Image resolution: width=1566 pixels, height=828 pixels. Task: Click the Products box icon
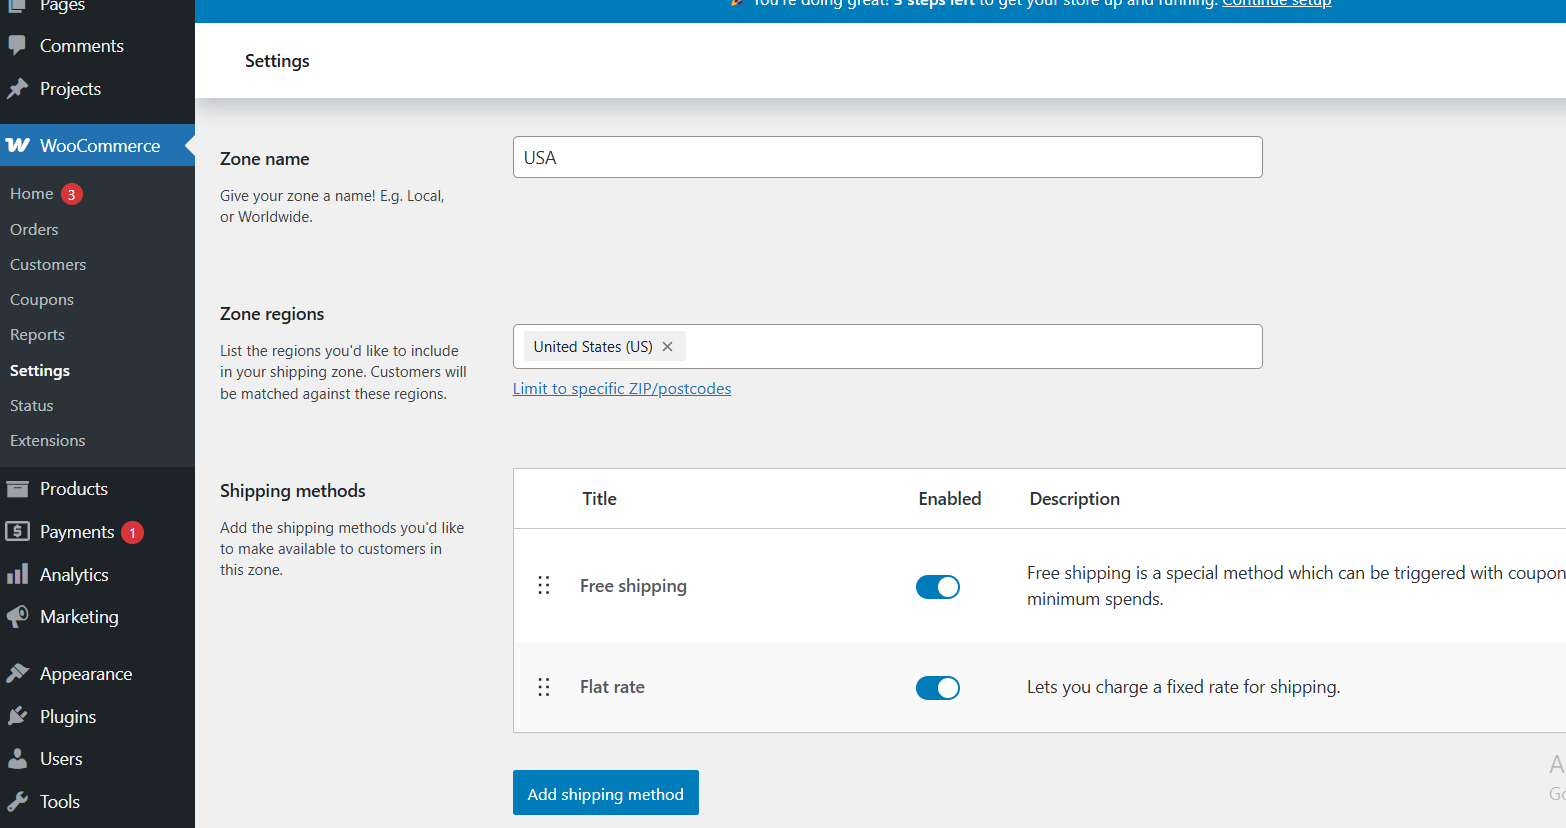tap(17, 489)
